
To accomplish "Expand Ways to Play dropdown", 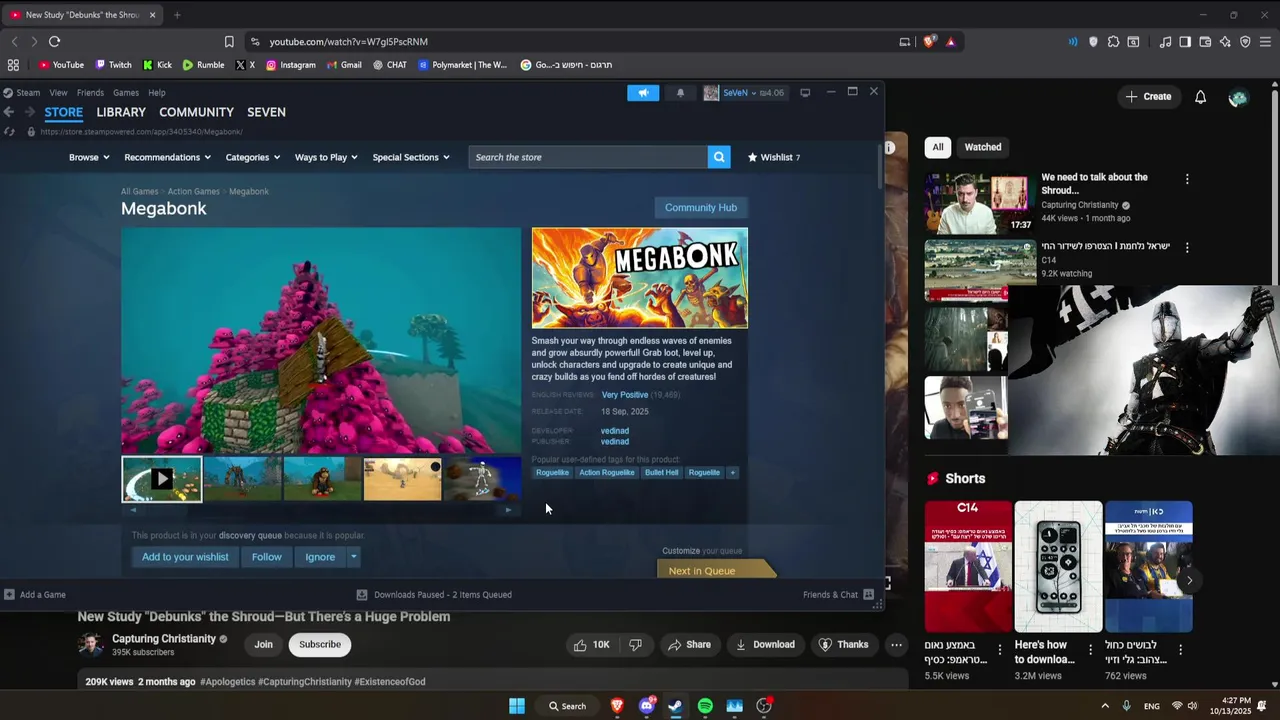I will (x=326, y=157).
